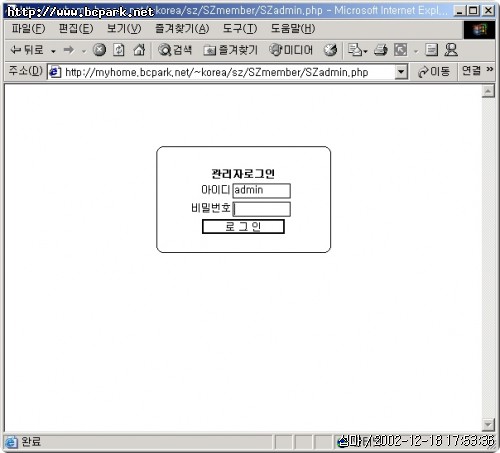Click the Windows logo throbber

pyautogui.click(x=479, y=30)
